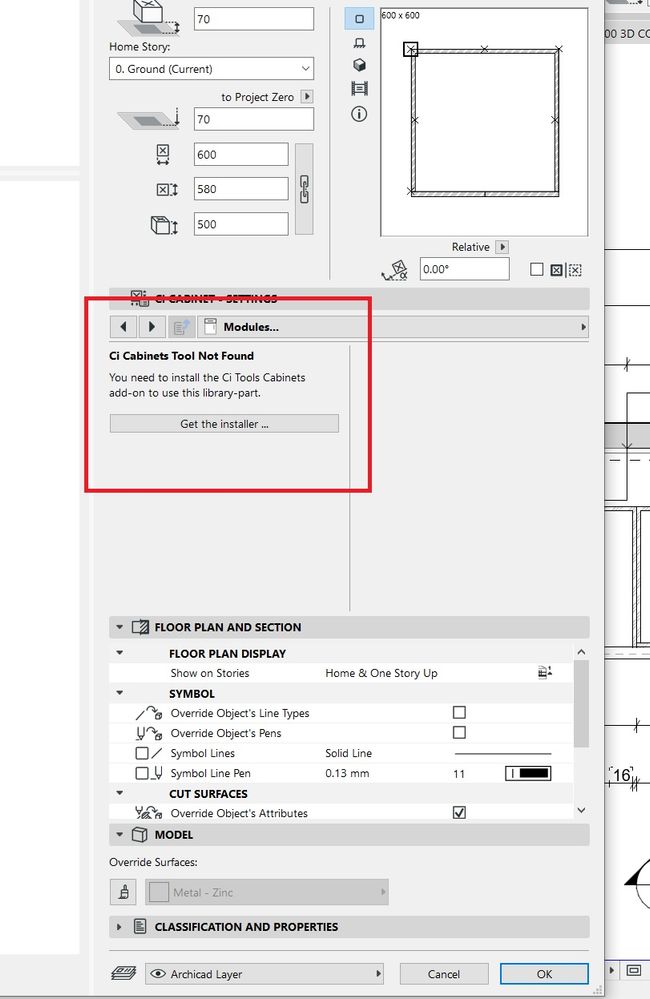
Task: Click the layer stack icon
Action: coord(124,974)
